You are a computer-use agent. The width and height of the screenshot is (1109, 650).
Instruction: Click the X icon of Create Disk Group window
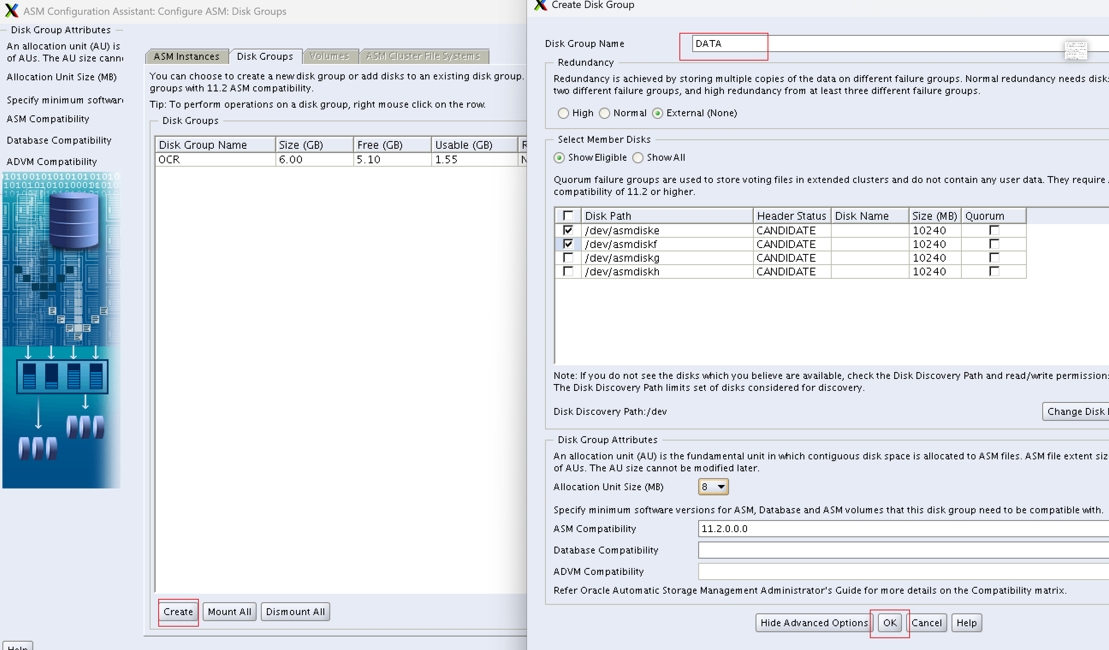tap(540, 5)
